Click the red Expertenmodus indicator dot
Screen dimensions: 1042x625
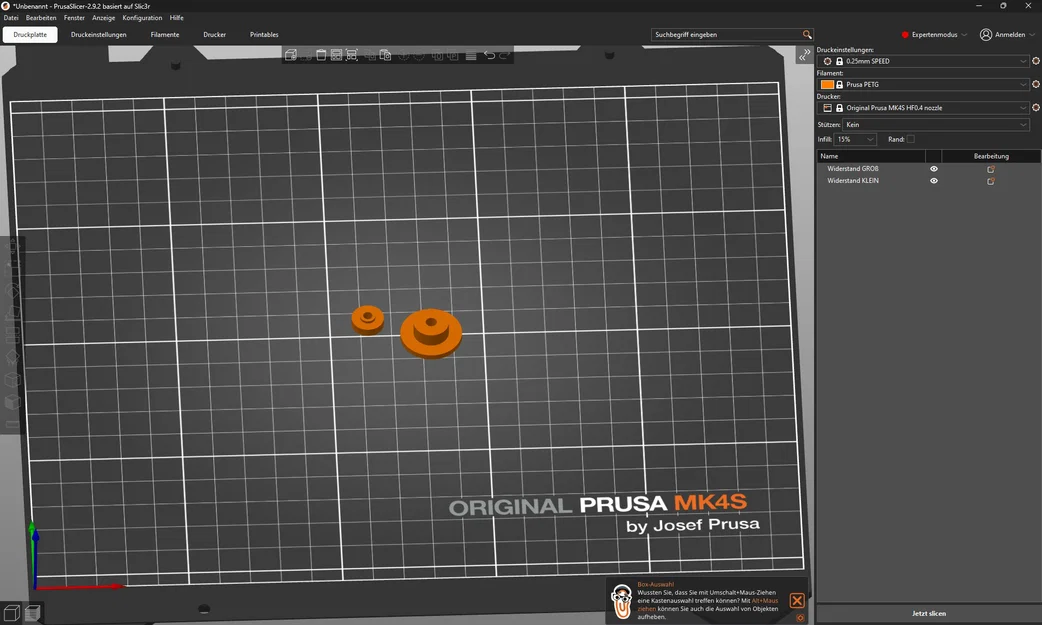904,35
